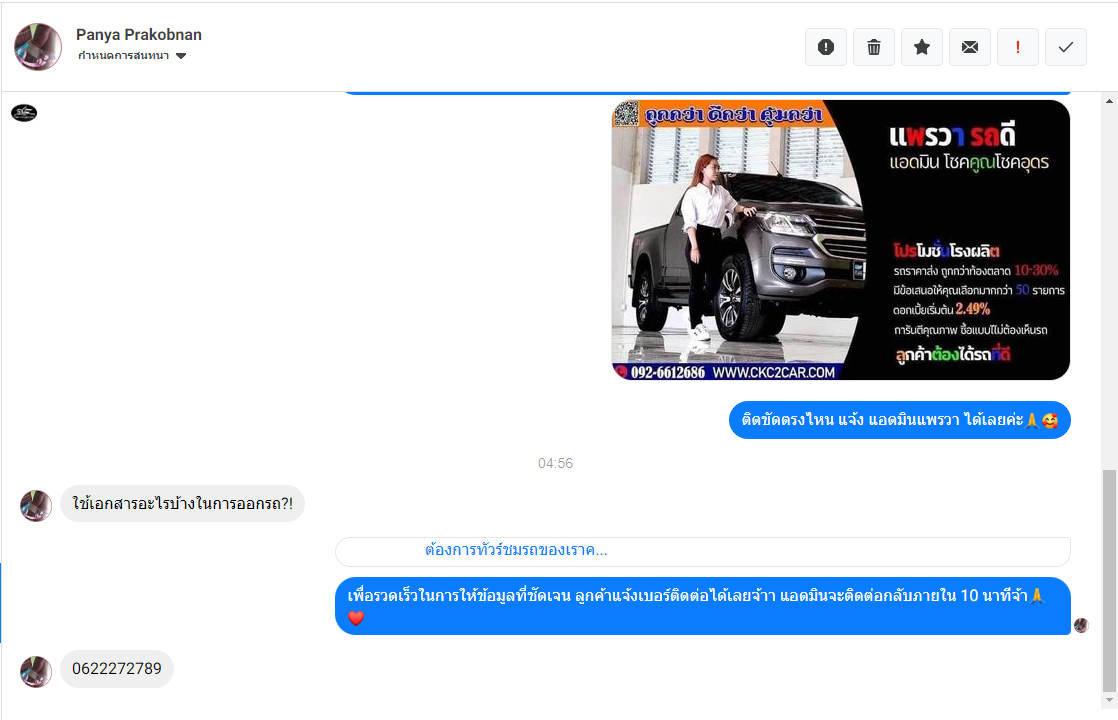1118x720 pixels.
Task: Mark conversation done with checkmark icon
Action: 1066,47
